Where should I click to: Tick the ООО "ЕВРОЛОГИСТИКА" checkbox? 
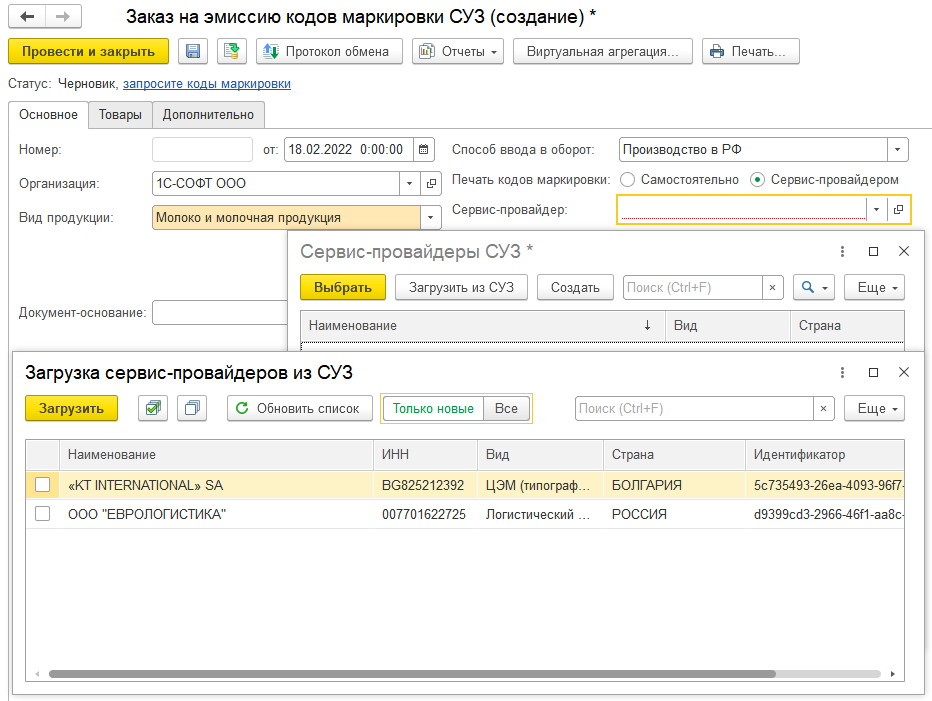pos(42,514)
